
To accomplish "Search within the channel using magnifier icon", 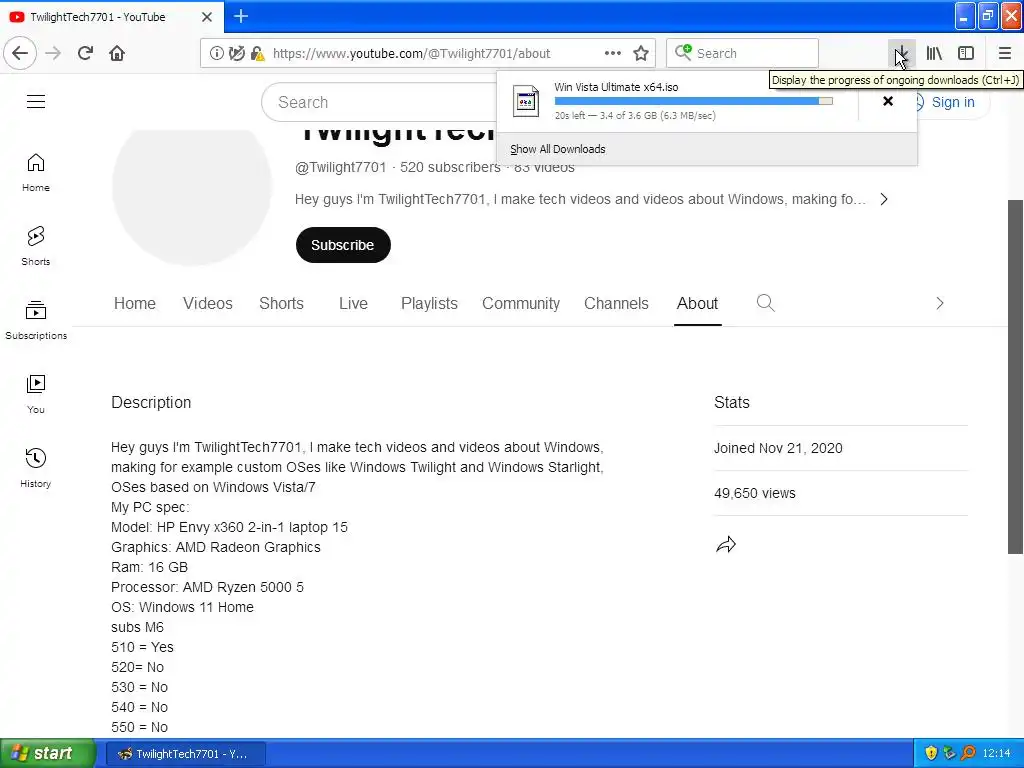I will coord(765,303).
